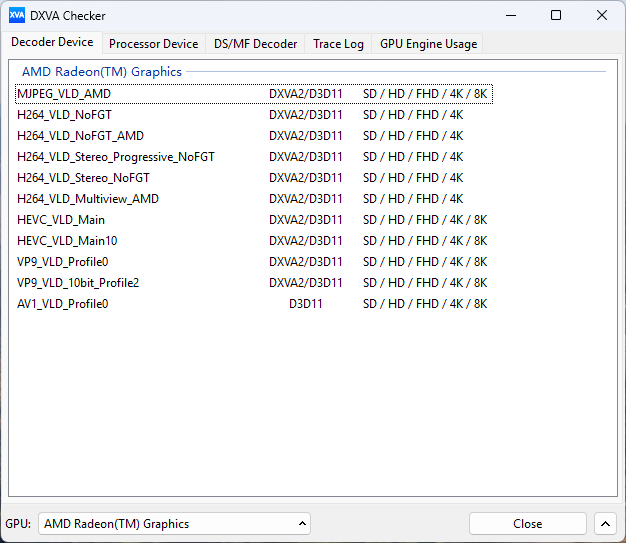
Task: Click the GPU: label
Action: click(x=18, y=523)
